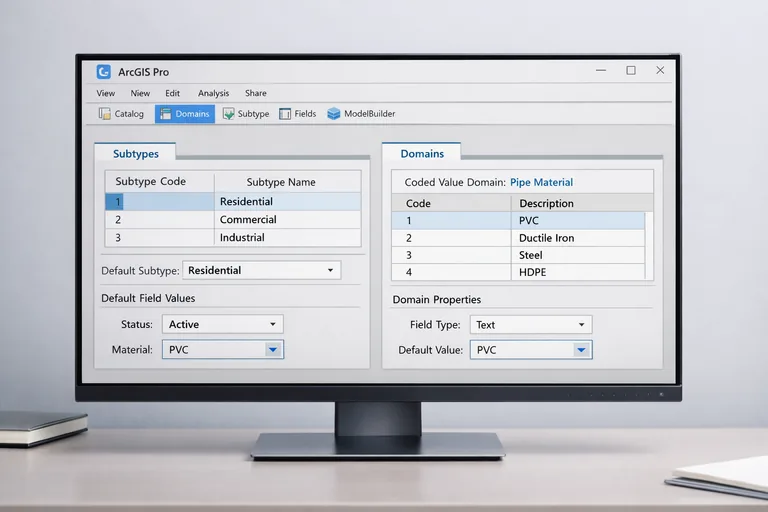Screen dimensions: 768x512
Task: Open the Share menu
Action: click(256, 93)
